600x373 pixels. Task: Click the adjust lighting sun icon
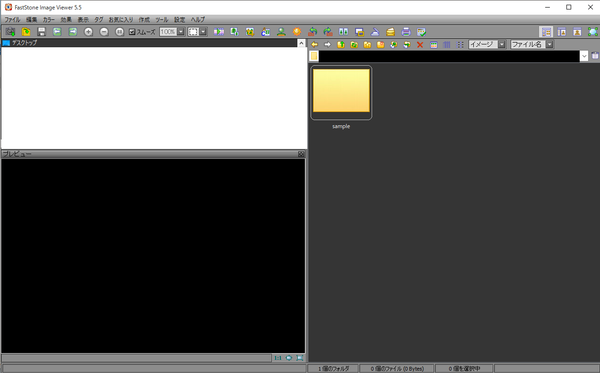coord(297,32)
